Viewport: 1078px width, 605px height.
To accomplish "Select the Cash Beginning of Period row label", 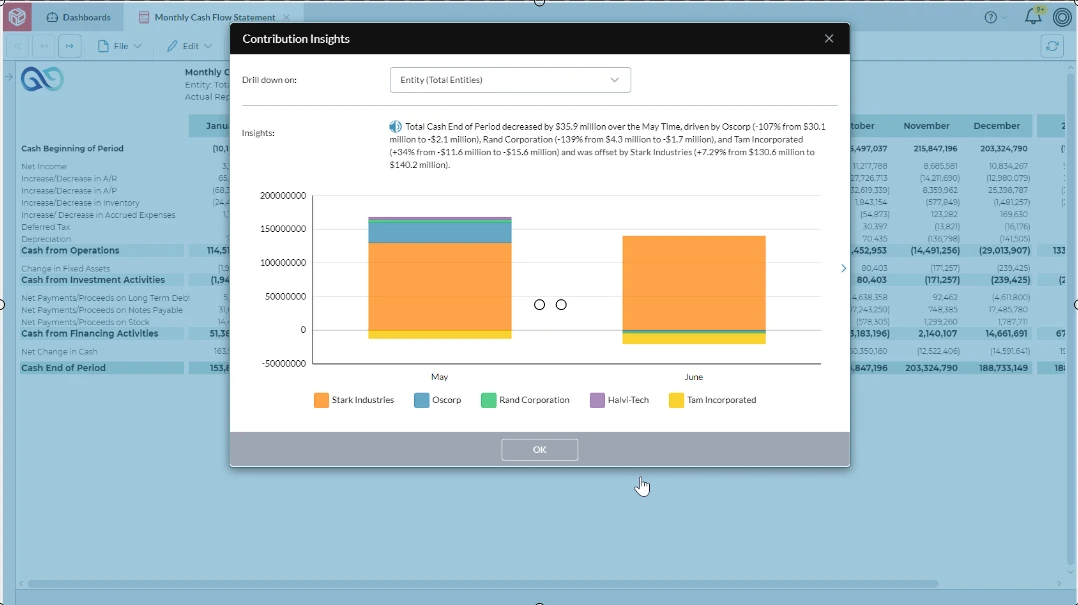I will click(72, 148).
